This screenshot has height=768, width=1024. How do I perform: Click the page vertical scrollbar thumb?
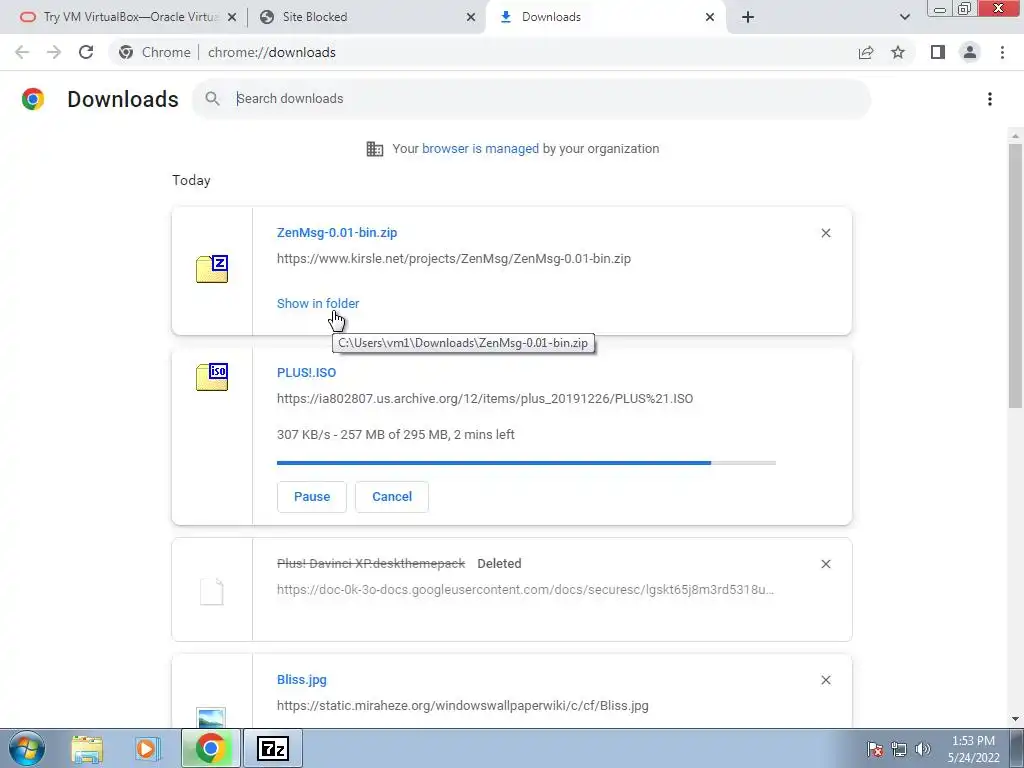click(1015, 277)
